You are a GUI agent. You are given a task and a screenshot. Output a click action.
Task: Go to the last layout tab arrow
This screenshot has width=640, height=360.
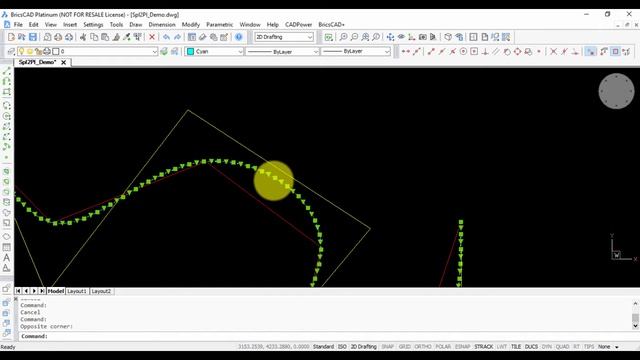point(42,291)
